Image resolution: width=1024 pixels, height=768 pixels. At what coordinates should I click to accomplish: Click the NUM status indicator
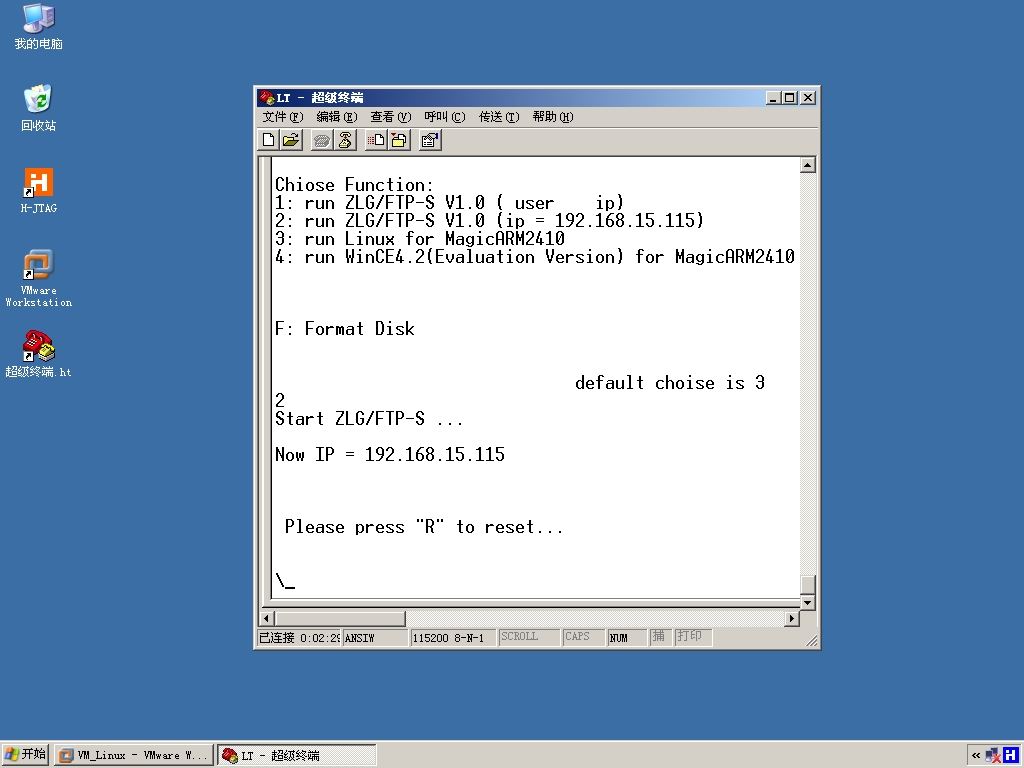627,638
